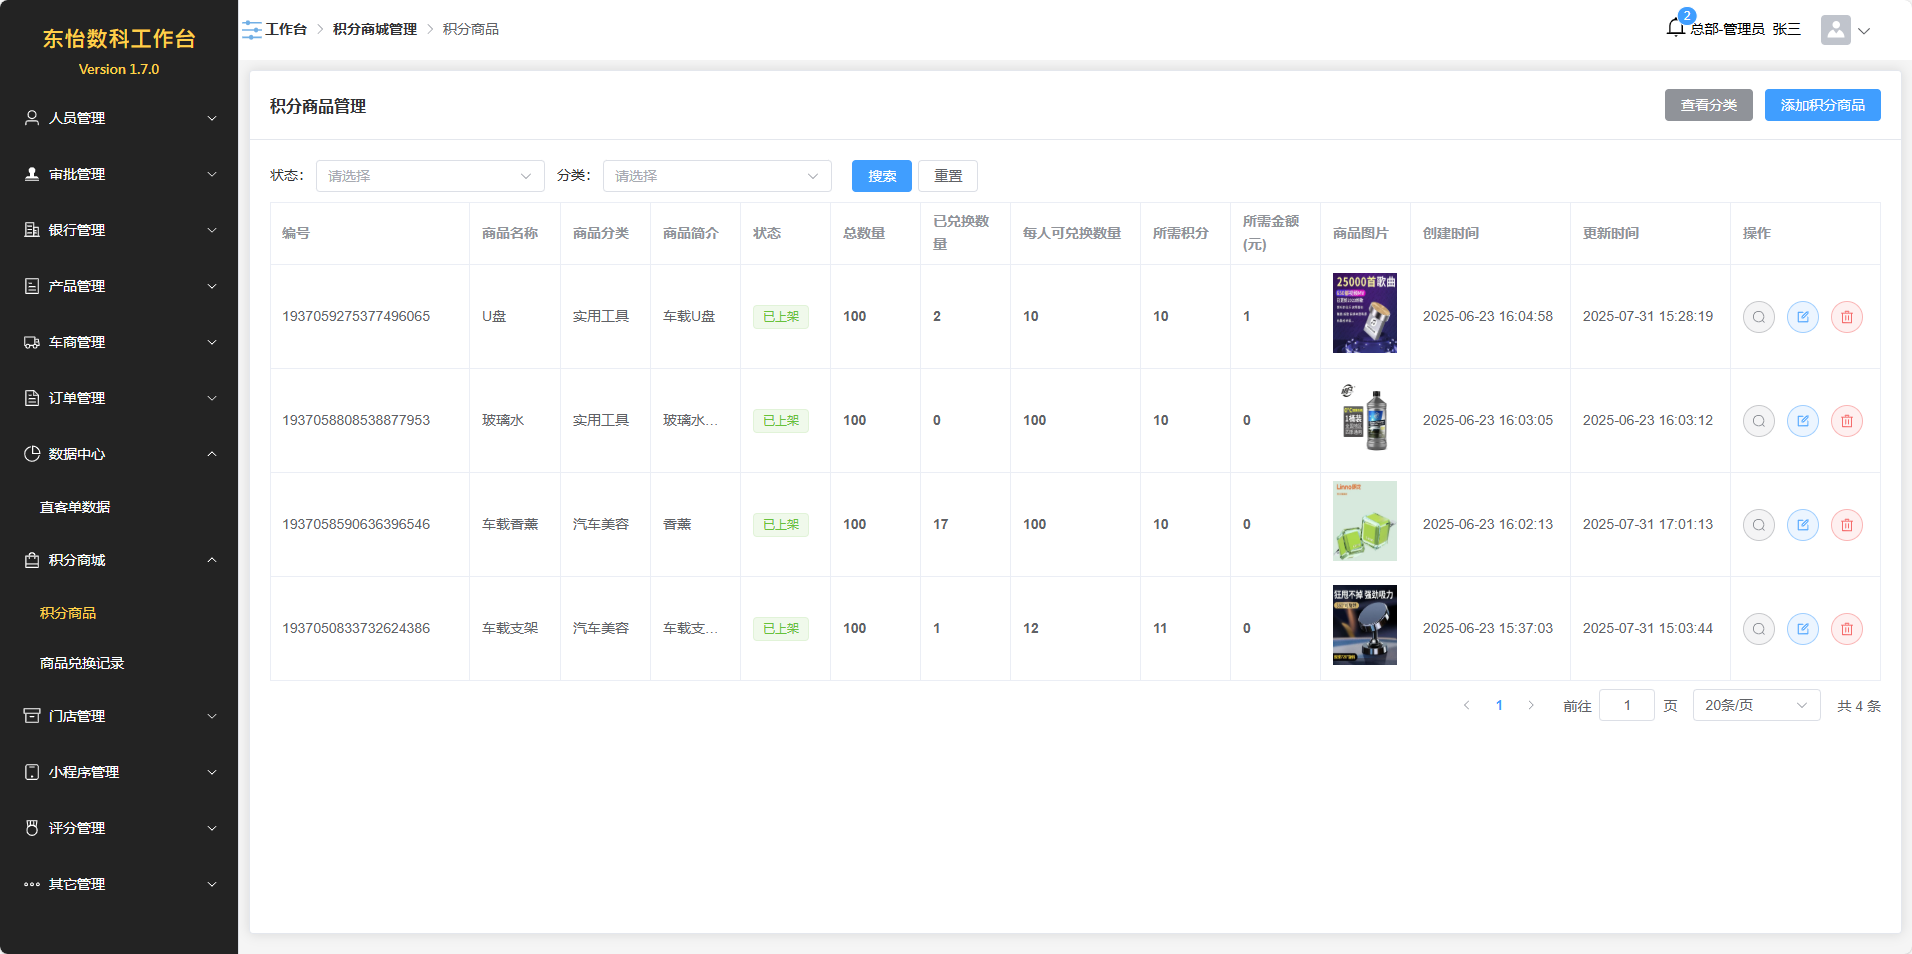View details of the 车载支架 product

[1758, 629]
